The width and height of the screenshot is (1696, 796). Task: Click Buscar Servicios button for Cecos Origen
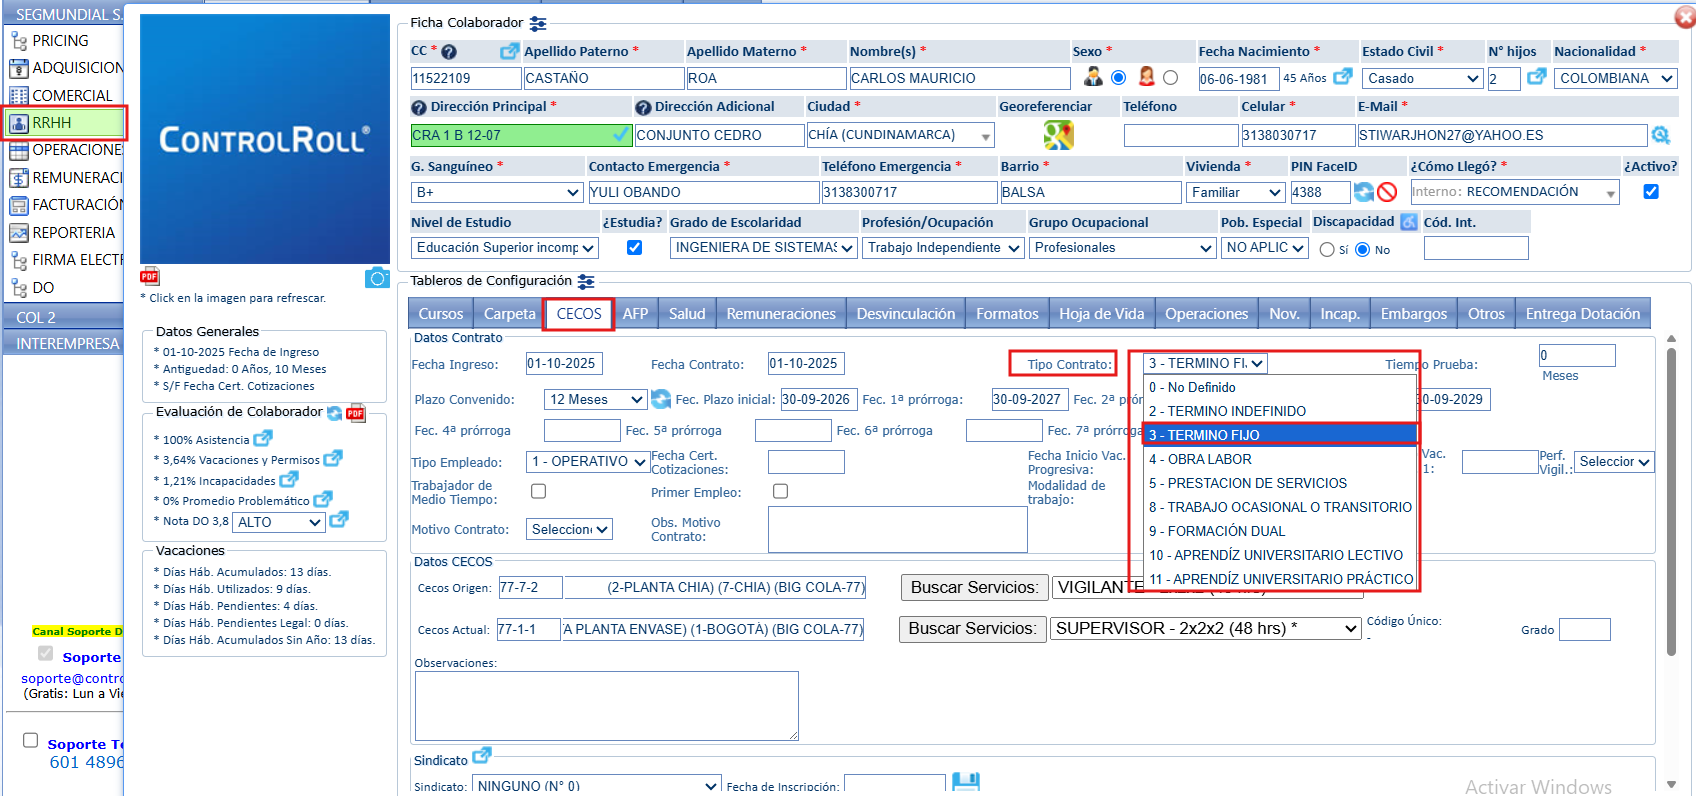[974, 587]
